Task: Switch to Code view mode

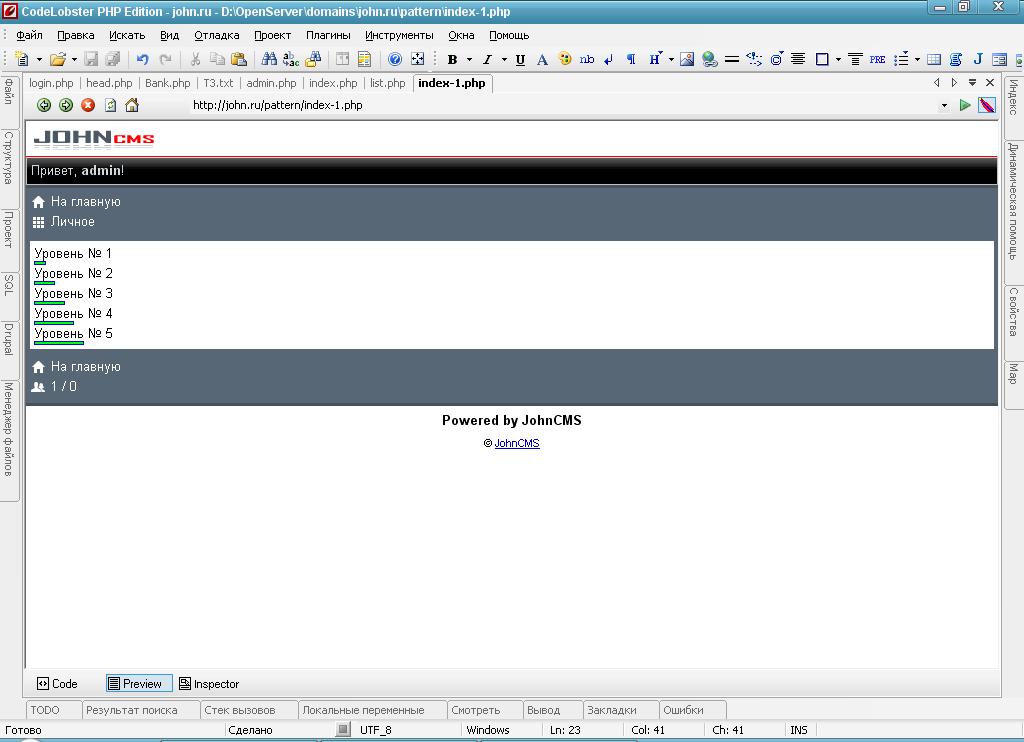Action: pyautogui.click(x=57, y=684)
